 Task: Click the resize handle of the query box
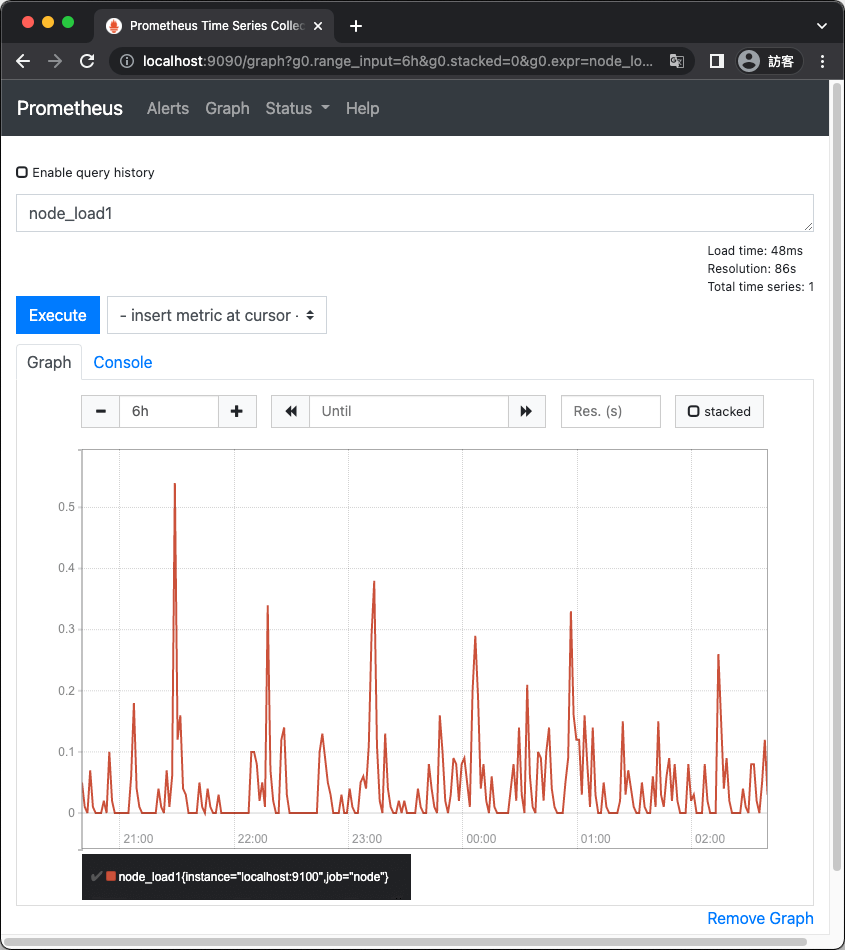808,226
